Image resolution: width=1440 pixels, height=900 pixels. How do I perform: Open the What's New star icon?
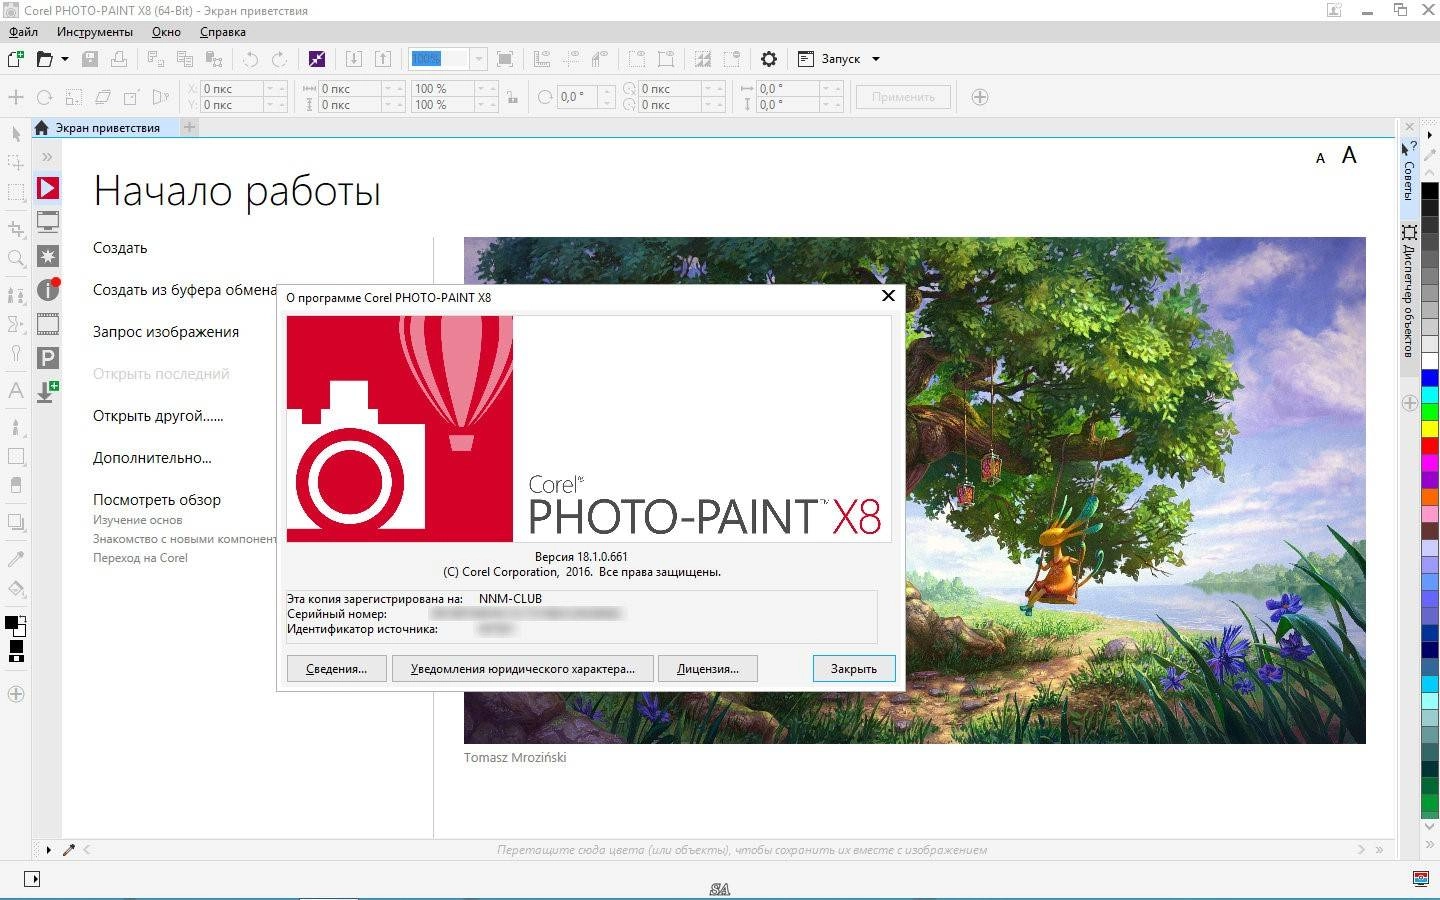click(x=48, y=256)
